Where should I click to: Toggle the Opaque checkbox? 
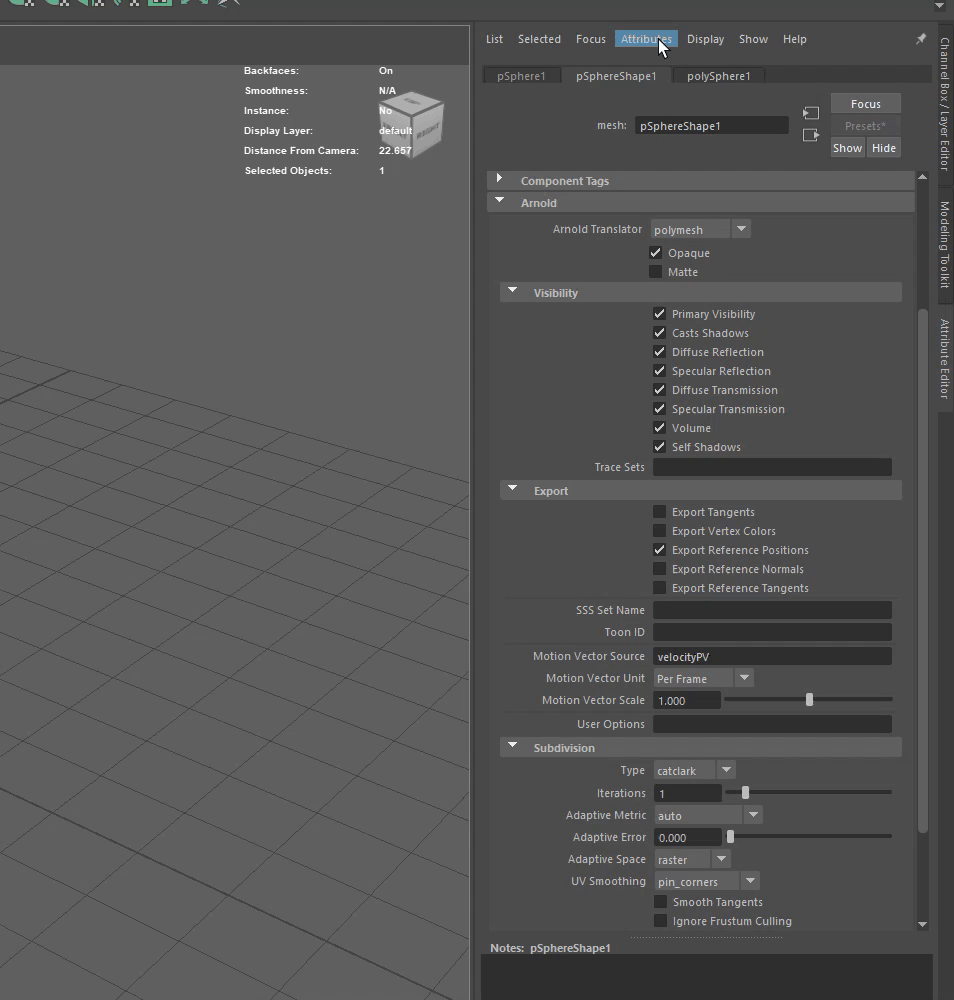(655, 253)
